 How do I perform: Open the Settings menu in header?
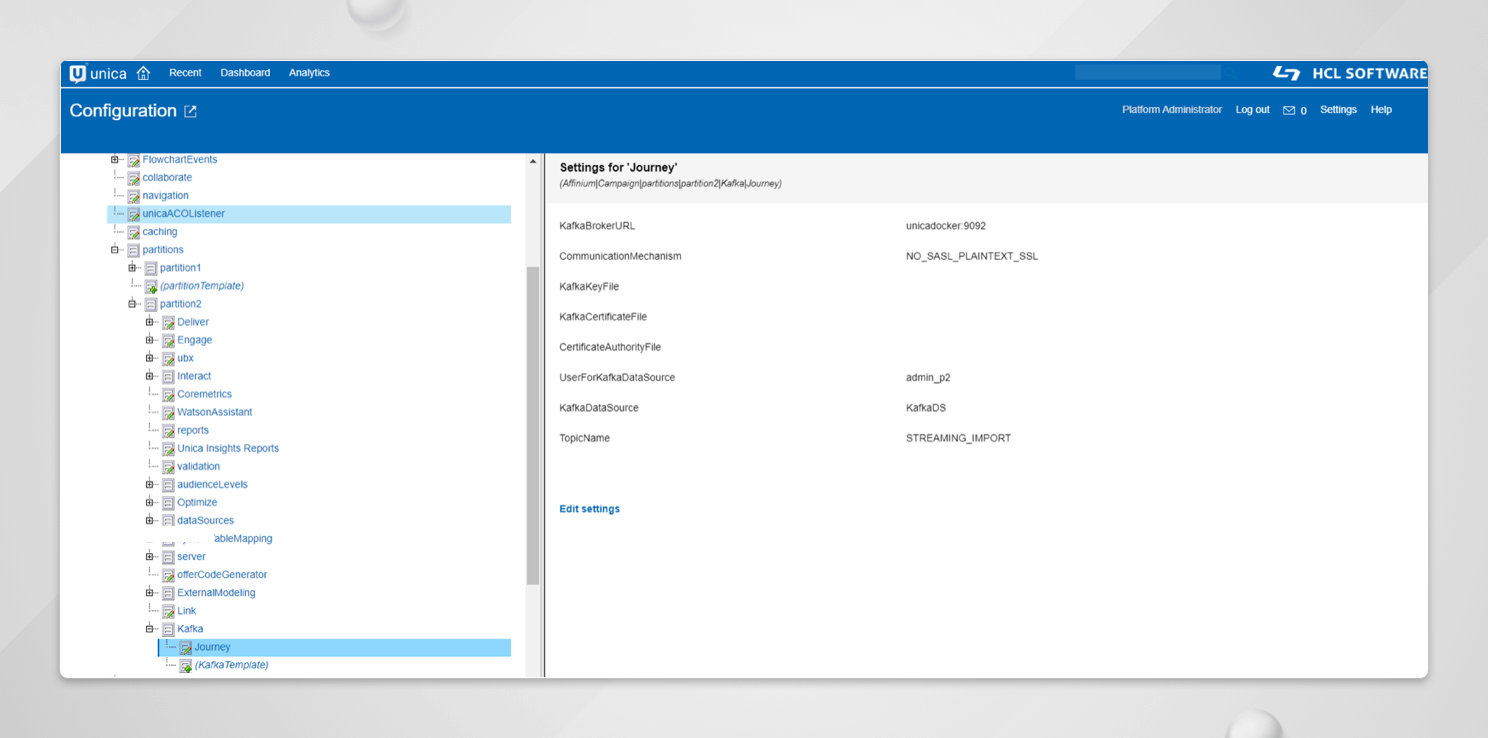1338,110
